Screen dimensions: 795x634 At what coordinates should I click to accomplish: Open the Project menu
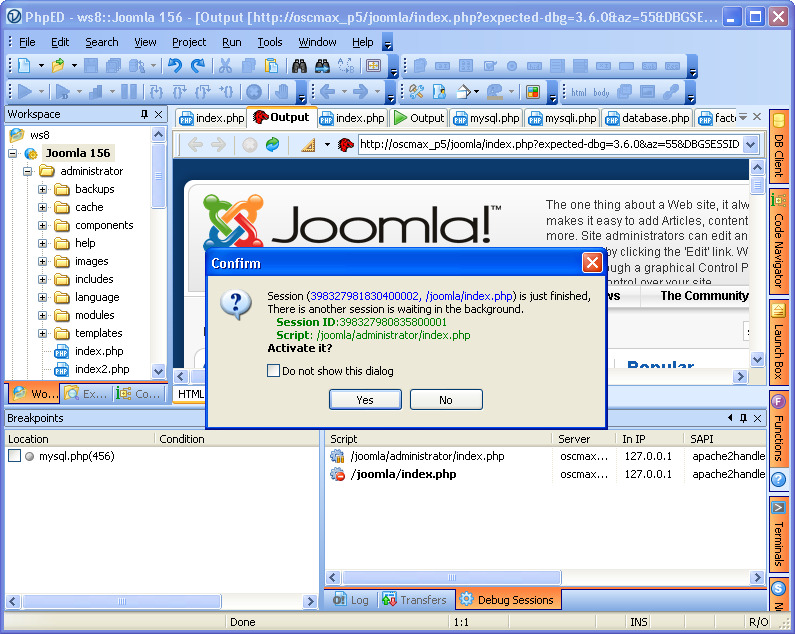pyautogui.click(x=189, y=42)
